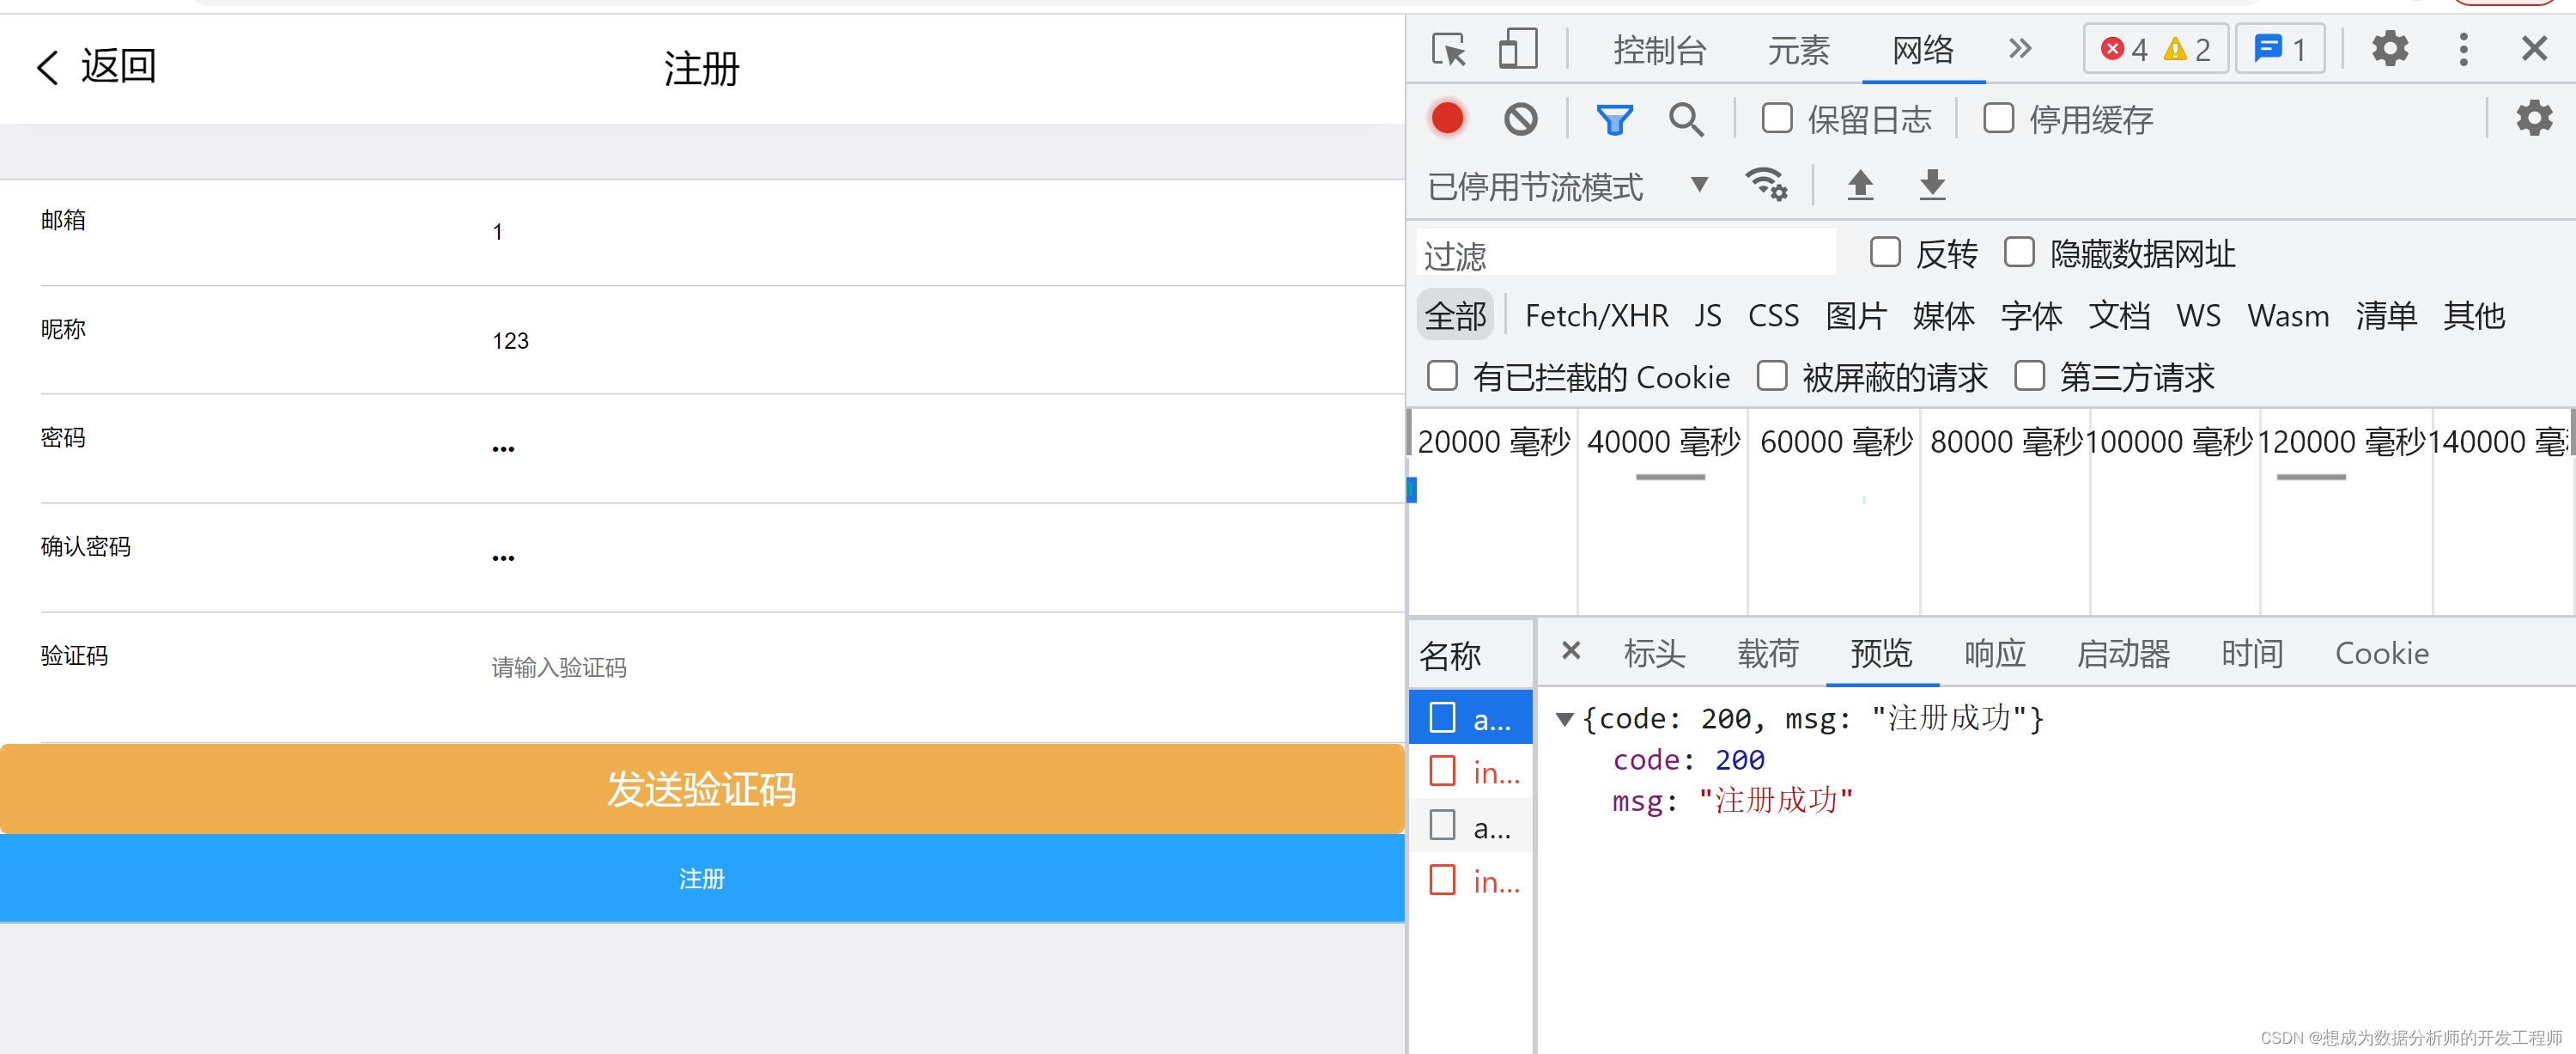This screenshot has width=2576, height=1054.
Task: Select the 网络 tab
Action: (1922, 50)
